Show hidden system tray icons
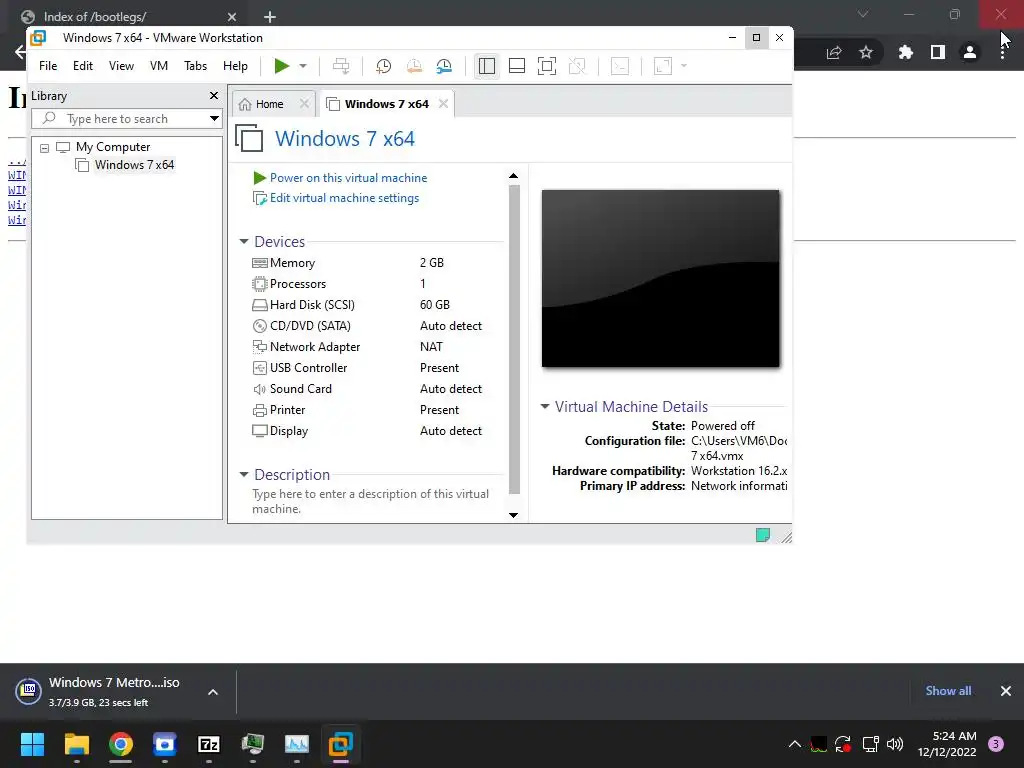The width and height of the screenshot is (1024, 768). pos(795,744)
